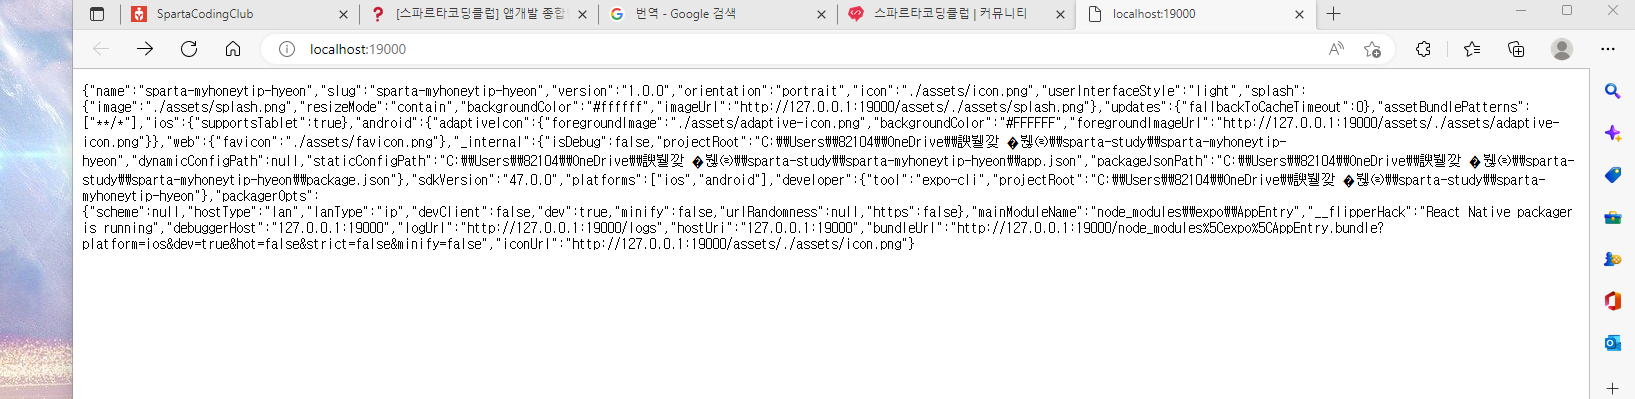Open the Tools briefcase sidebar icon
The width and height of the screenshot is (1635, 399).
pos(1612,217)
